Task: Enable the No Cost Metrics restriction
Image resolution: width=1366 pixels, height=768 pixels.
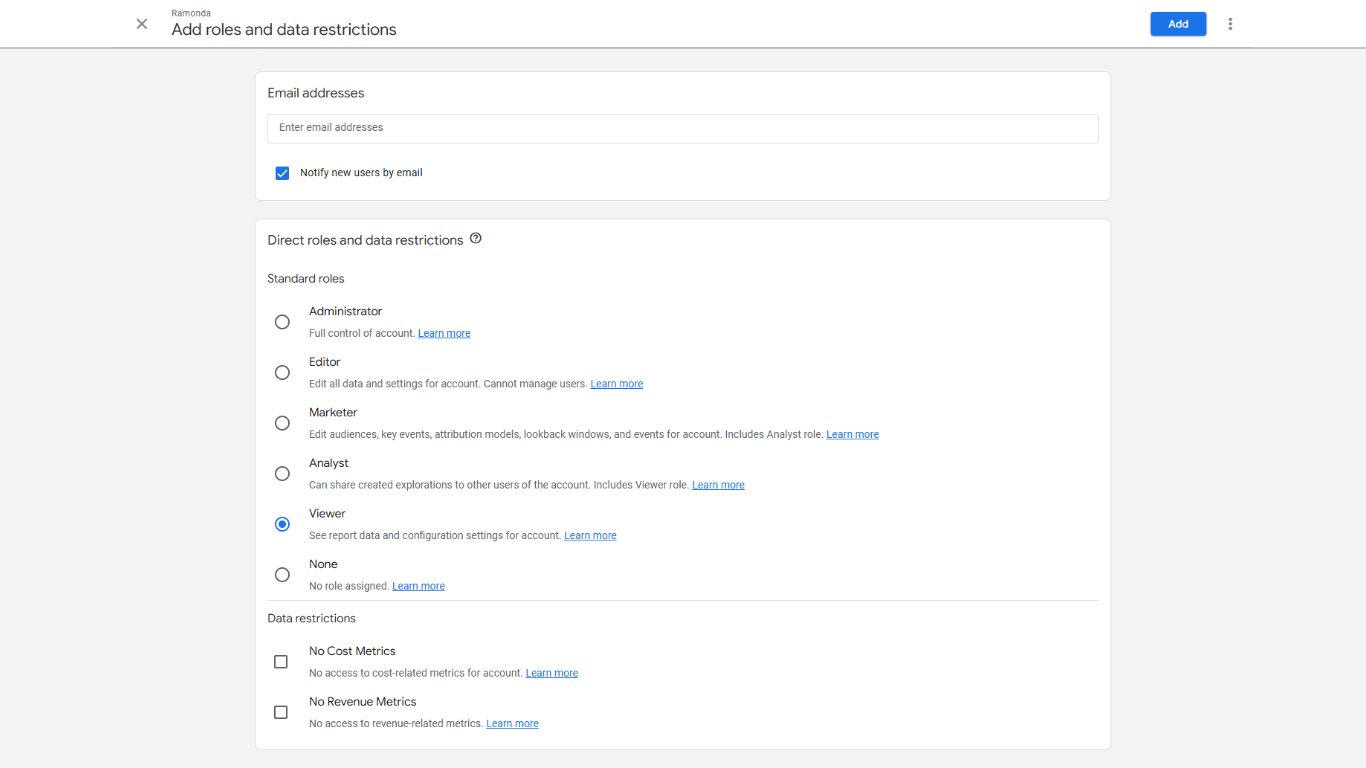Action: tap(281, 661)
